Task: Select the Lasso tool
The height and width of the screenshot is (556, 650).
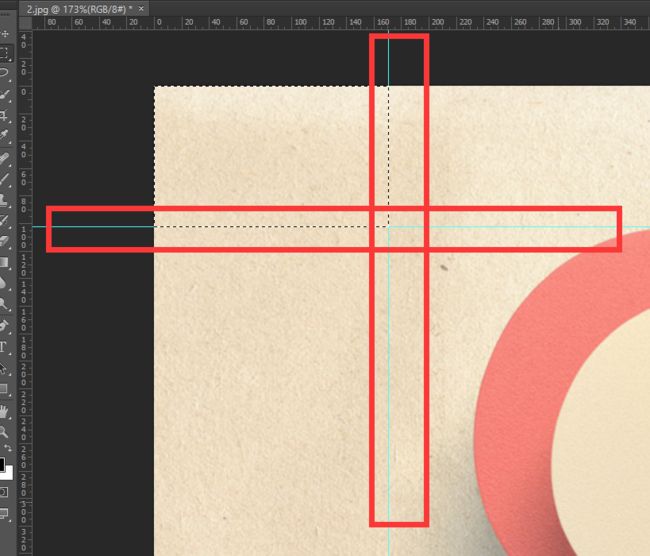Action: click(x=5, y=73)
